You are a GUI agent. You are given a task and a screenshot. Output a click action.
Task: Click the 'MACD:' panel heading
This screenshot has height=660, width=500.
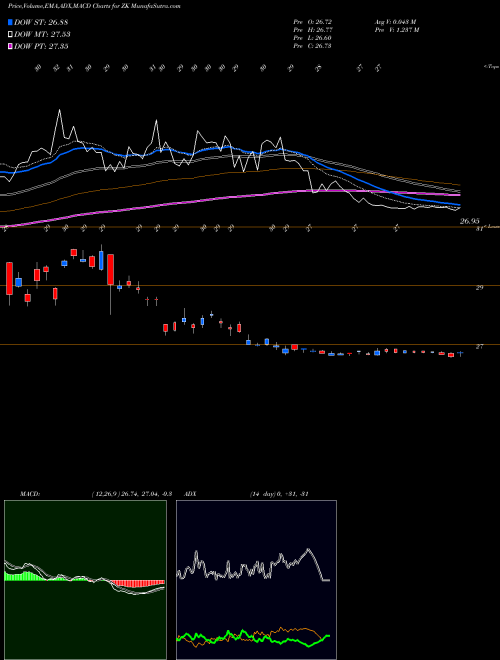click(x=29, y=494)
